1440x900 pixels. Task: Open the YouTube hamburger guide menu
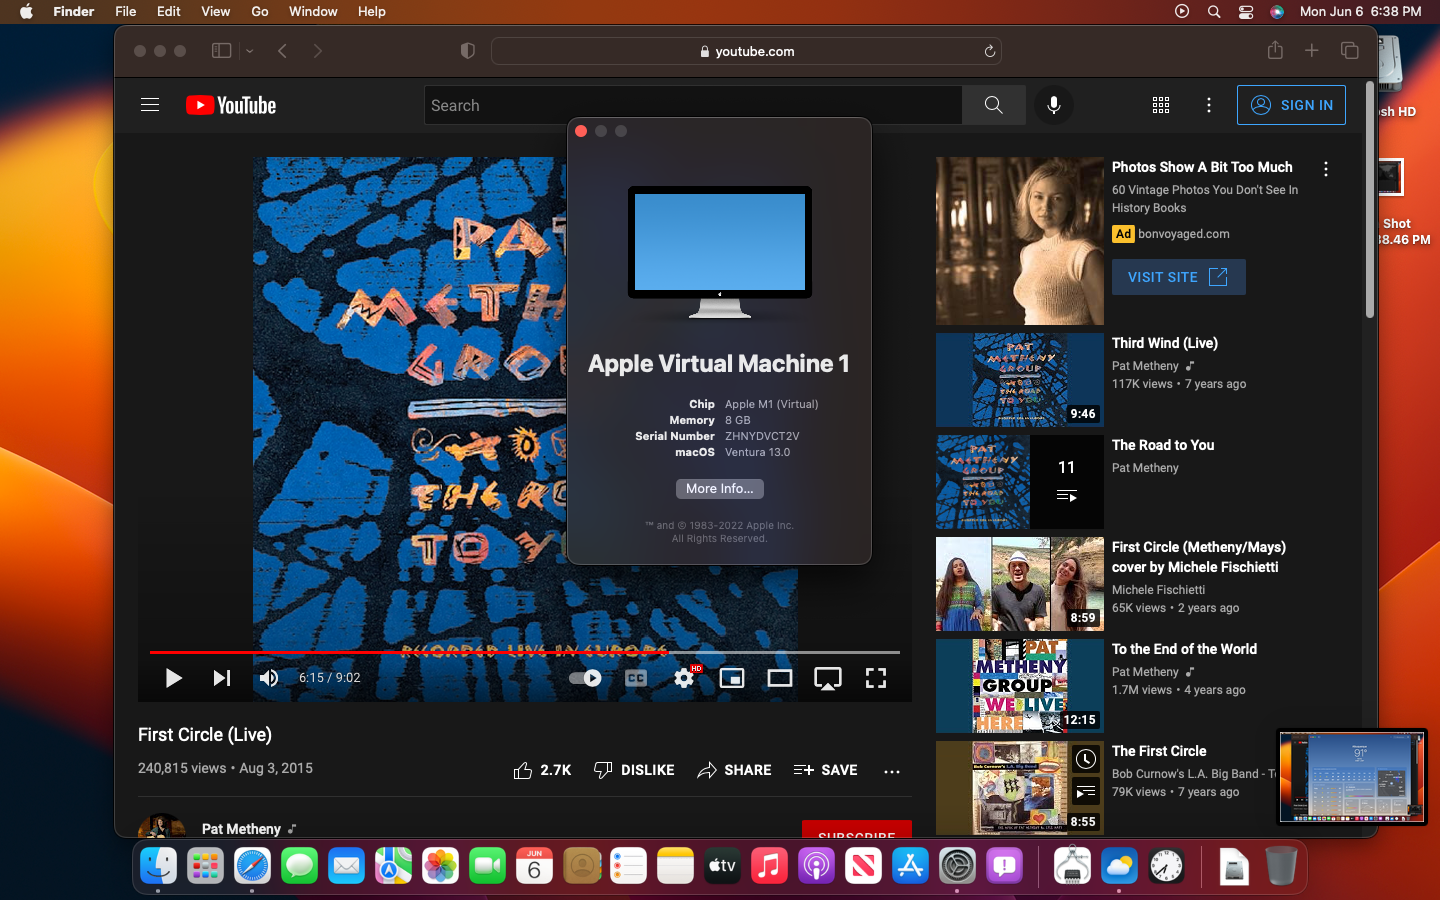[x=150, y=105]
